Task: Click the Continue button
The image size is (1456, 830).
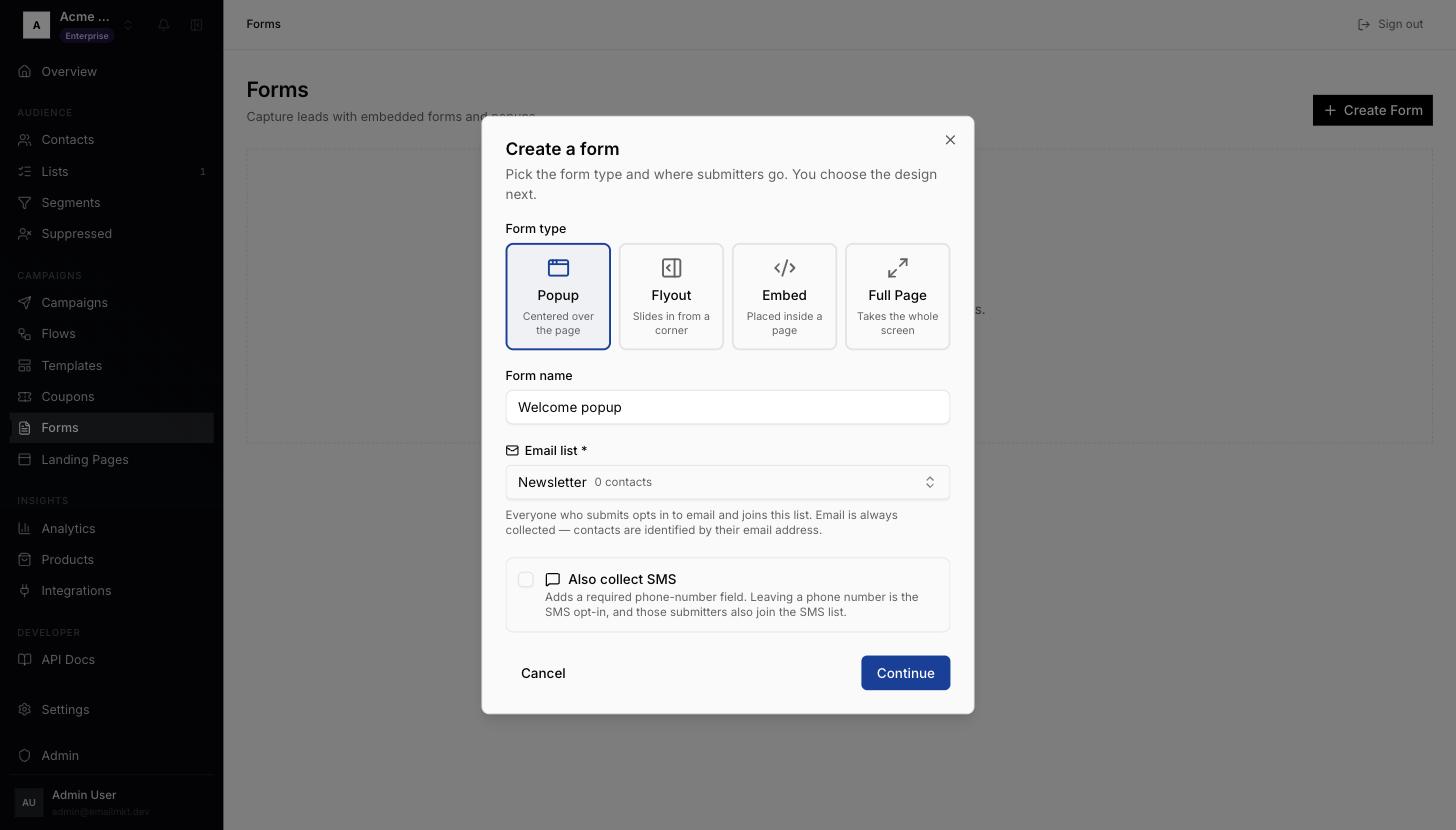Action: point(906,673)
